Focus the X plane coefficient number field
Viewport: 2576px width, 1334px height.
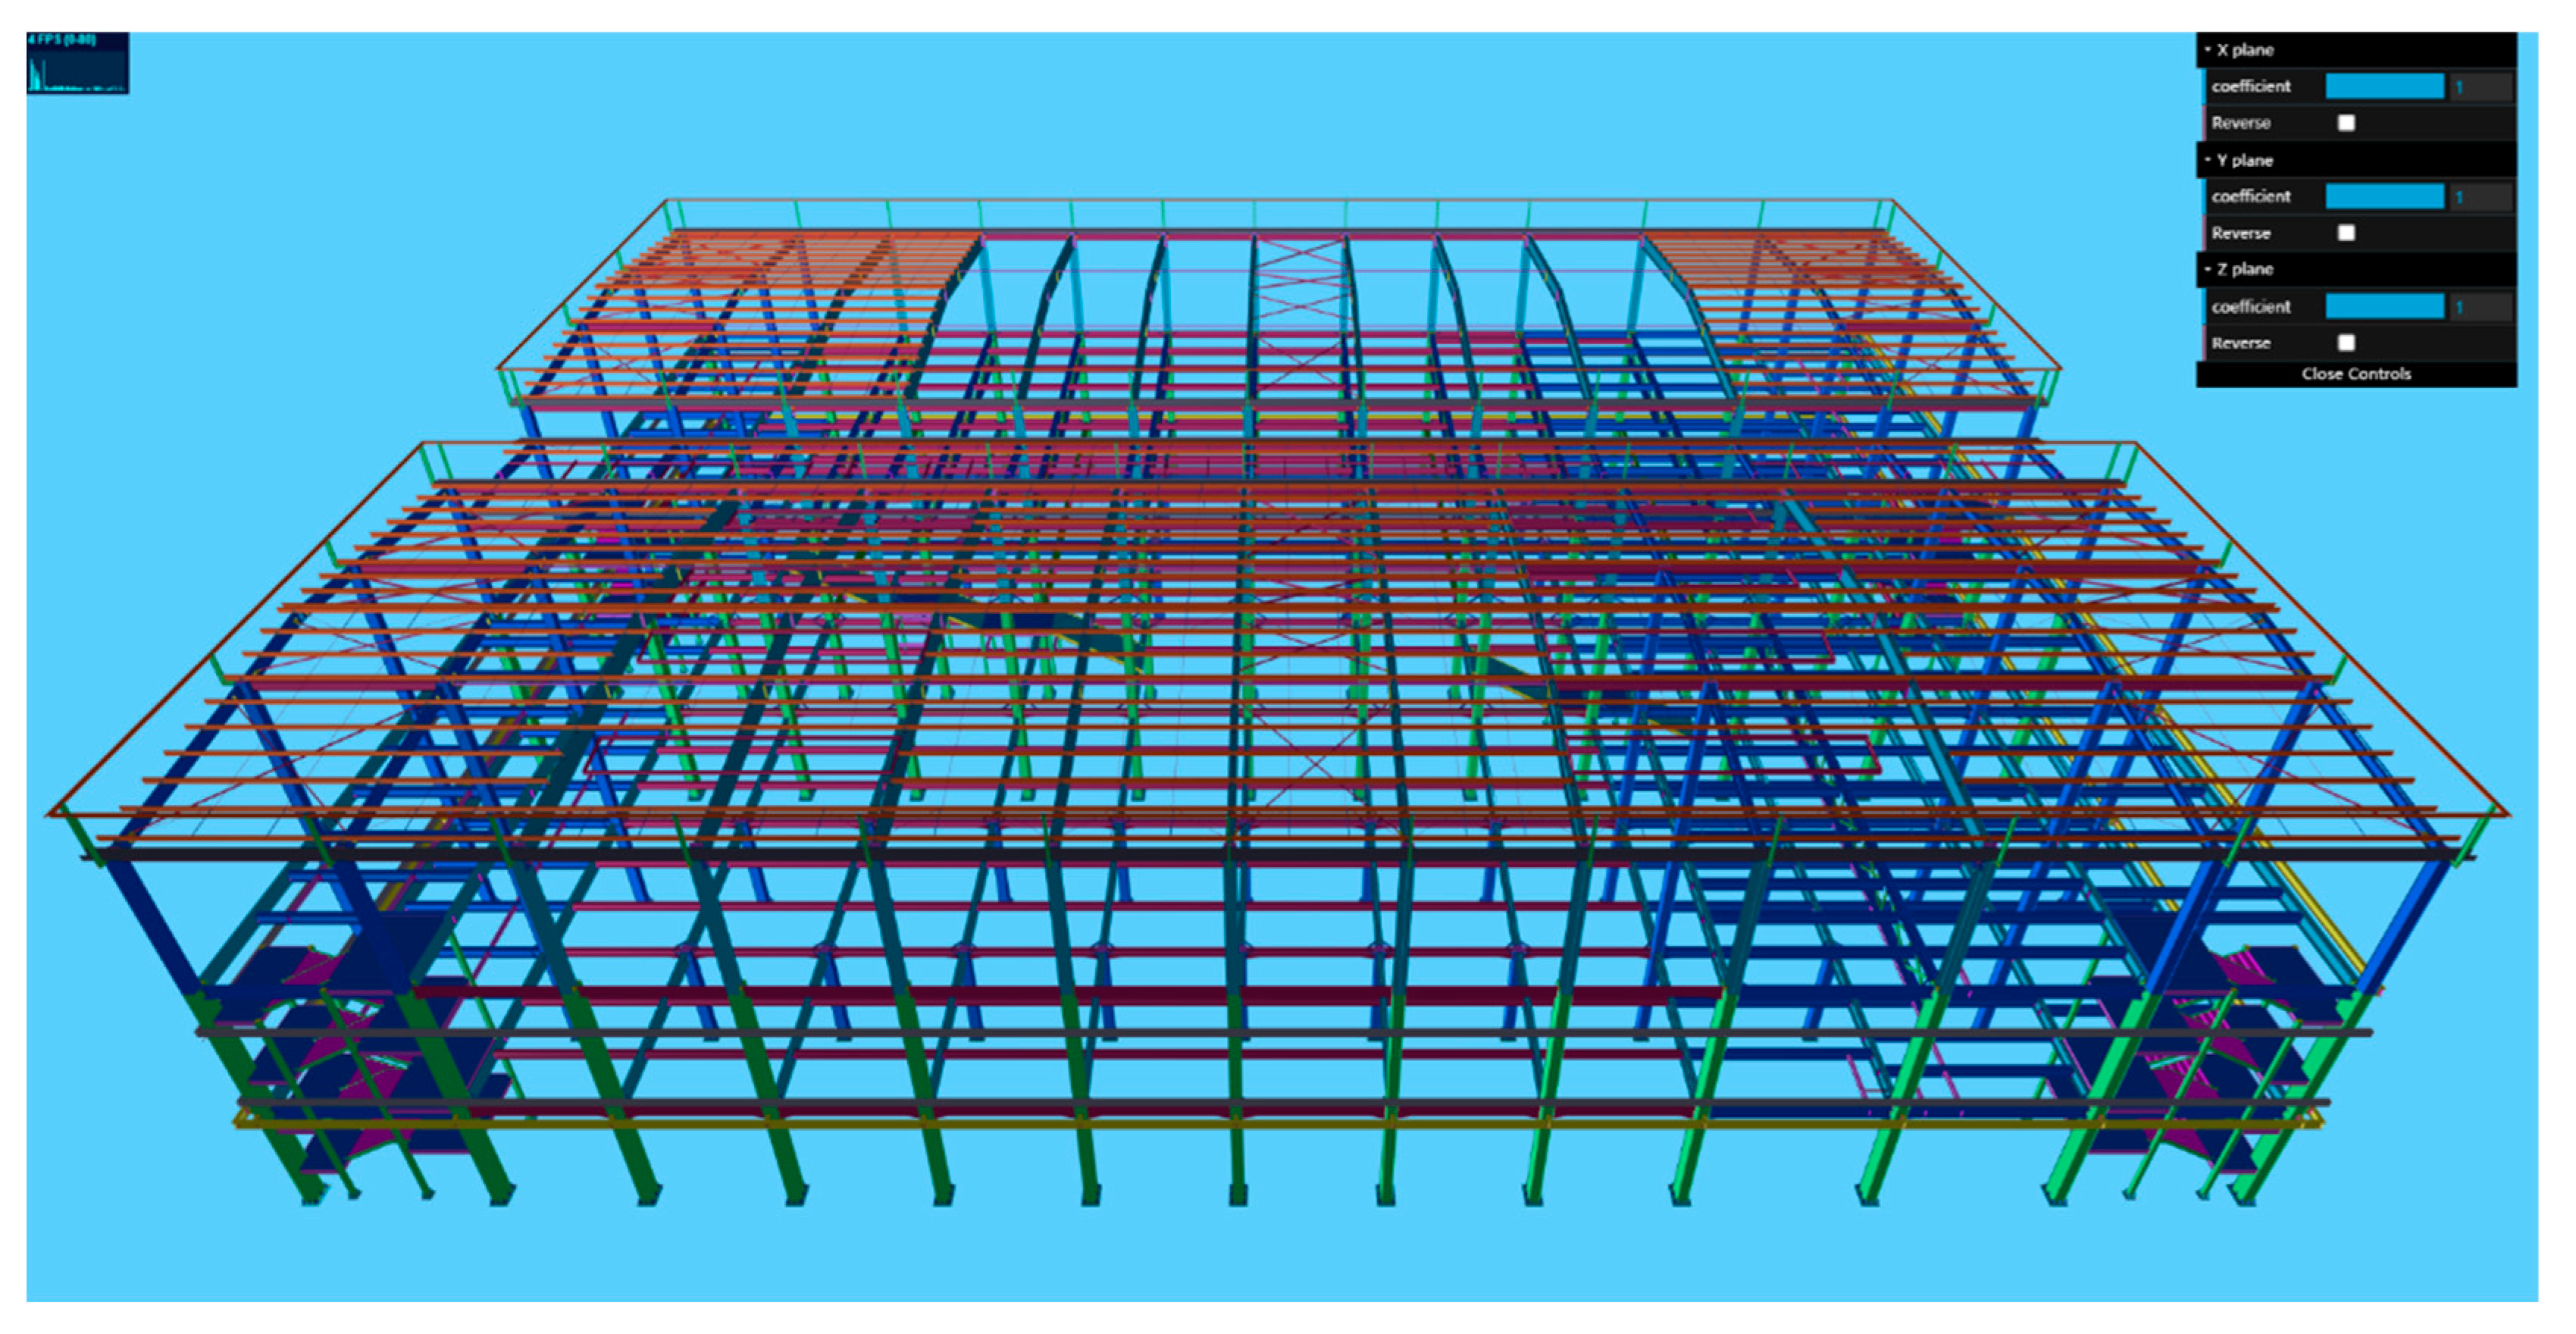click(x=2481, y=87)
